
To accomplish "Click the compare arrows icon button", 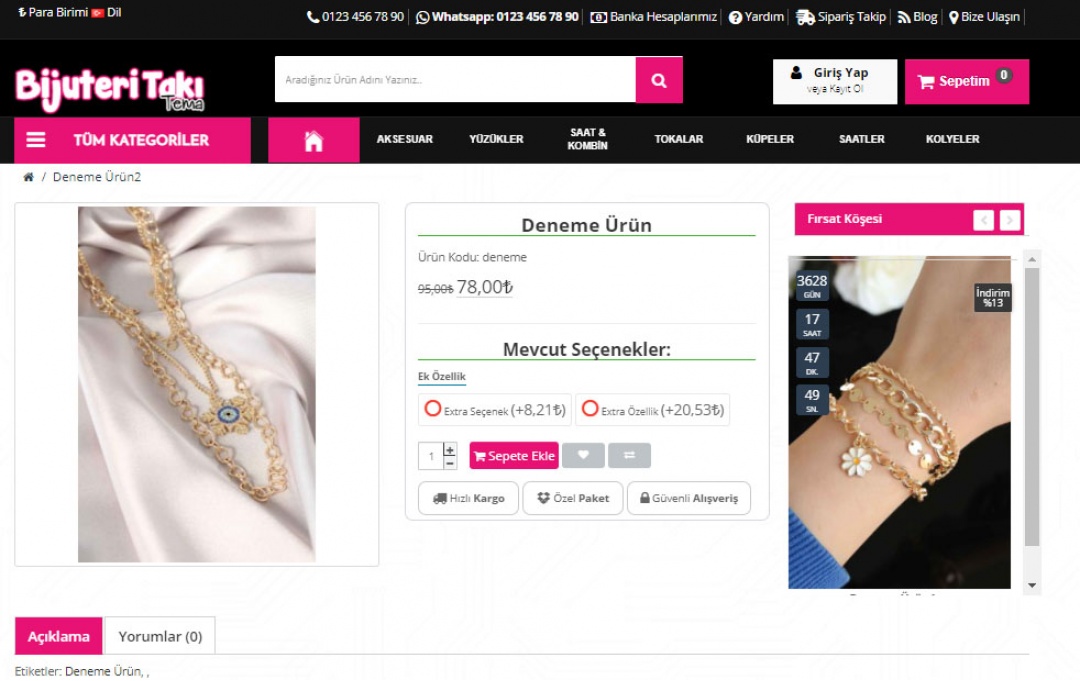I will tap(629, 456).
